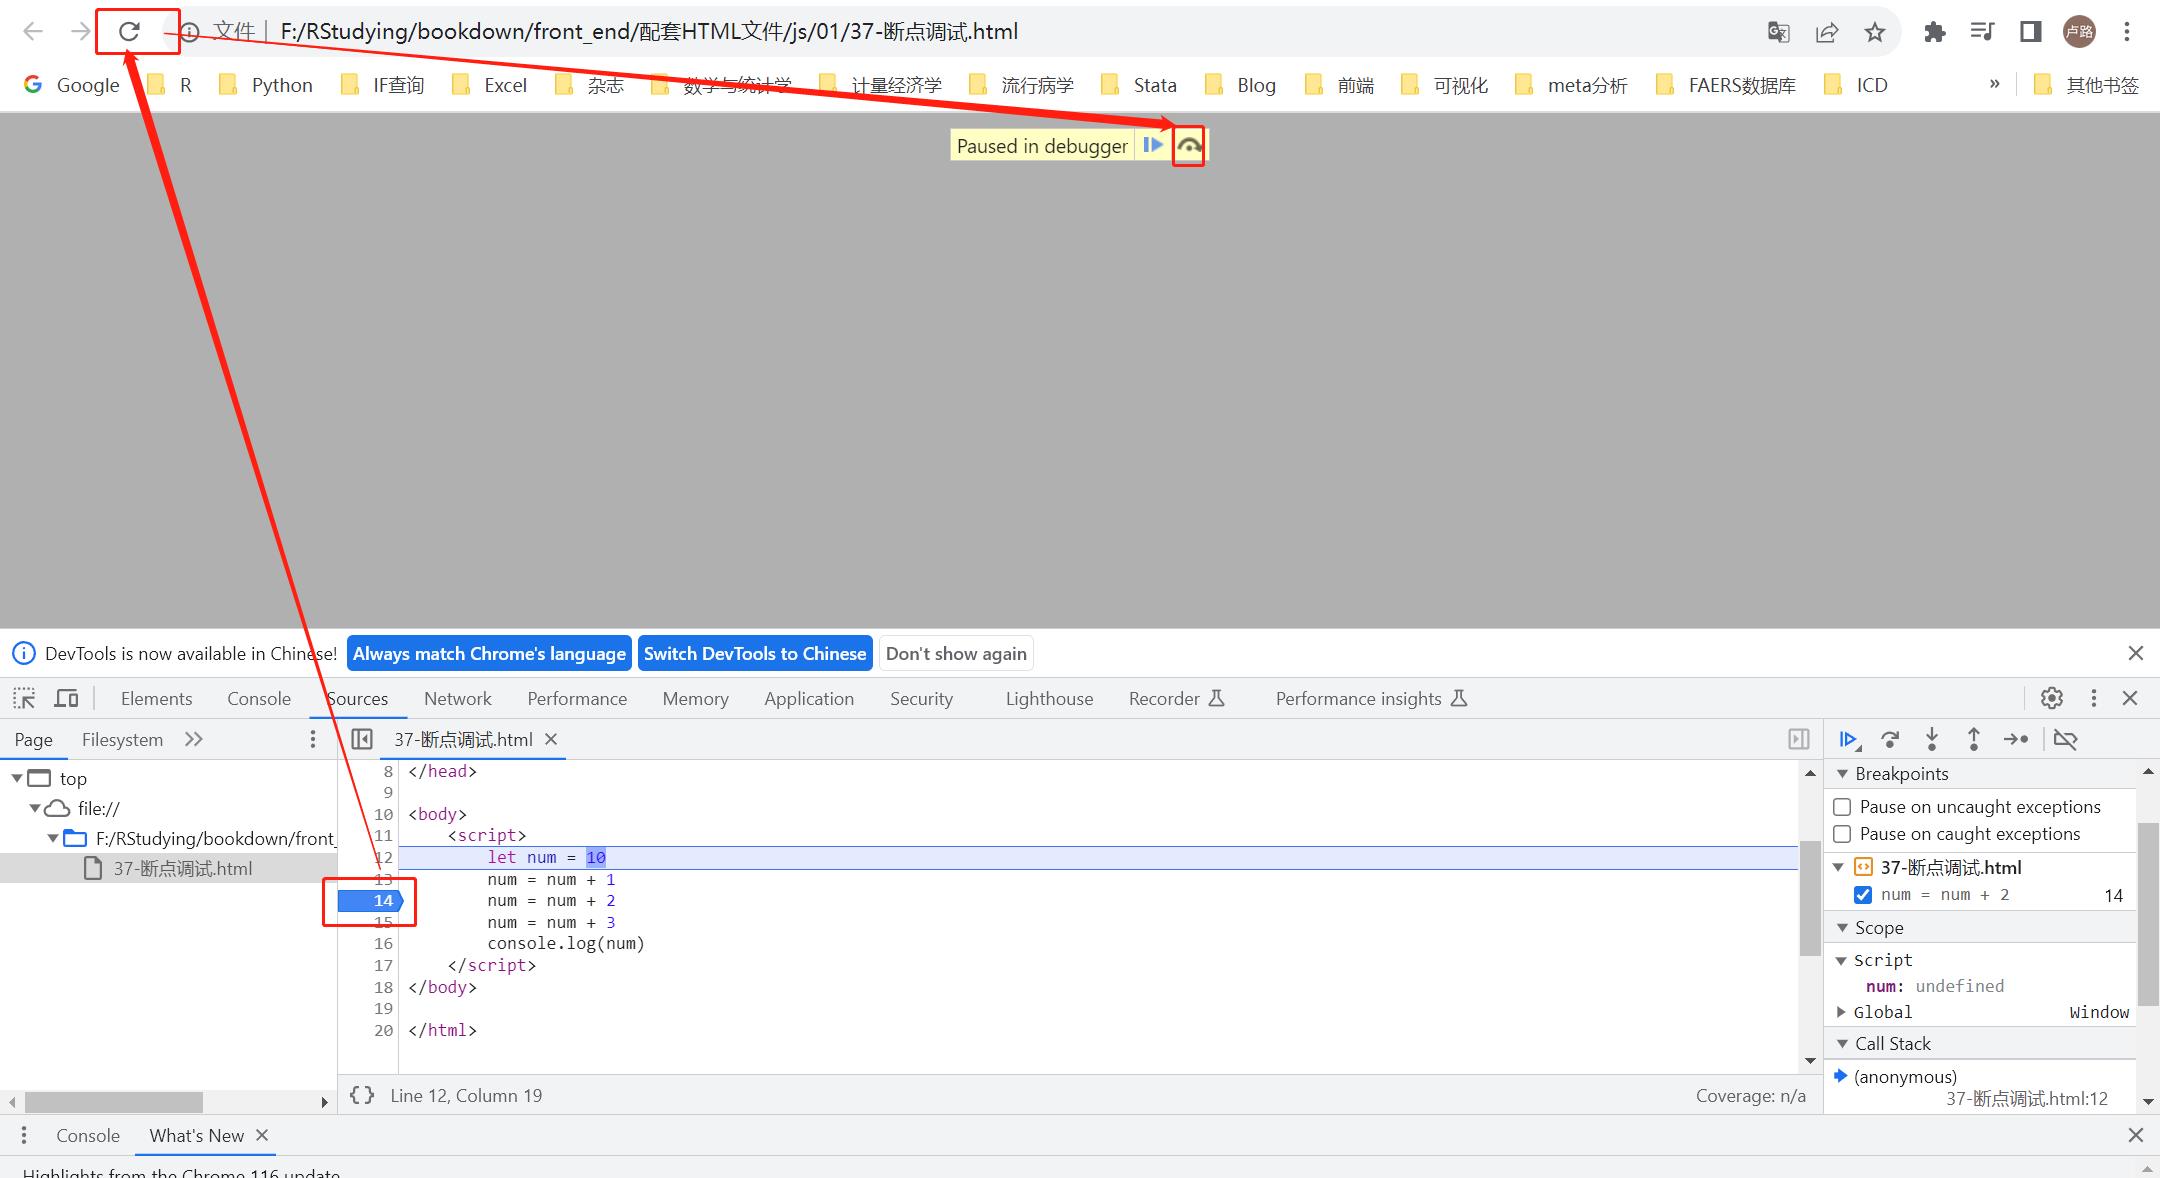The height and width of the screenshot is (1178, 2160).
Task: Open the Stata bookmark folder
Action: click(x=1139, y=85)
